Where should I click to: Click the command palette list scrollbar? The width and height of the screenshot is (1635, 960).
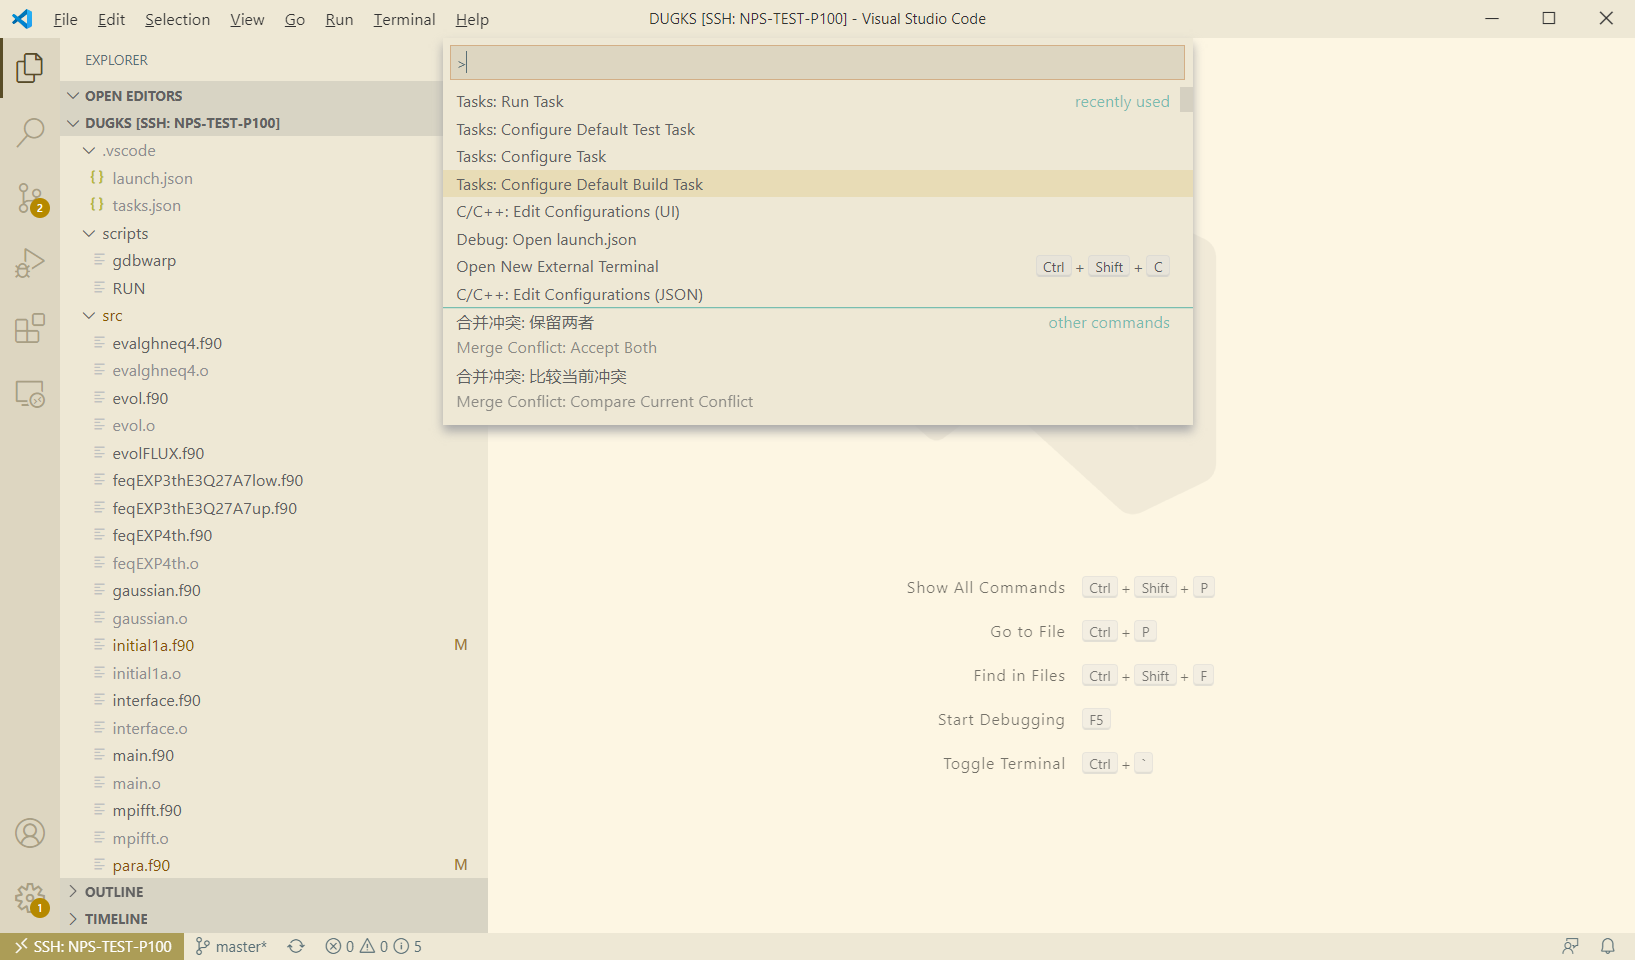(1187, 100)
